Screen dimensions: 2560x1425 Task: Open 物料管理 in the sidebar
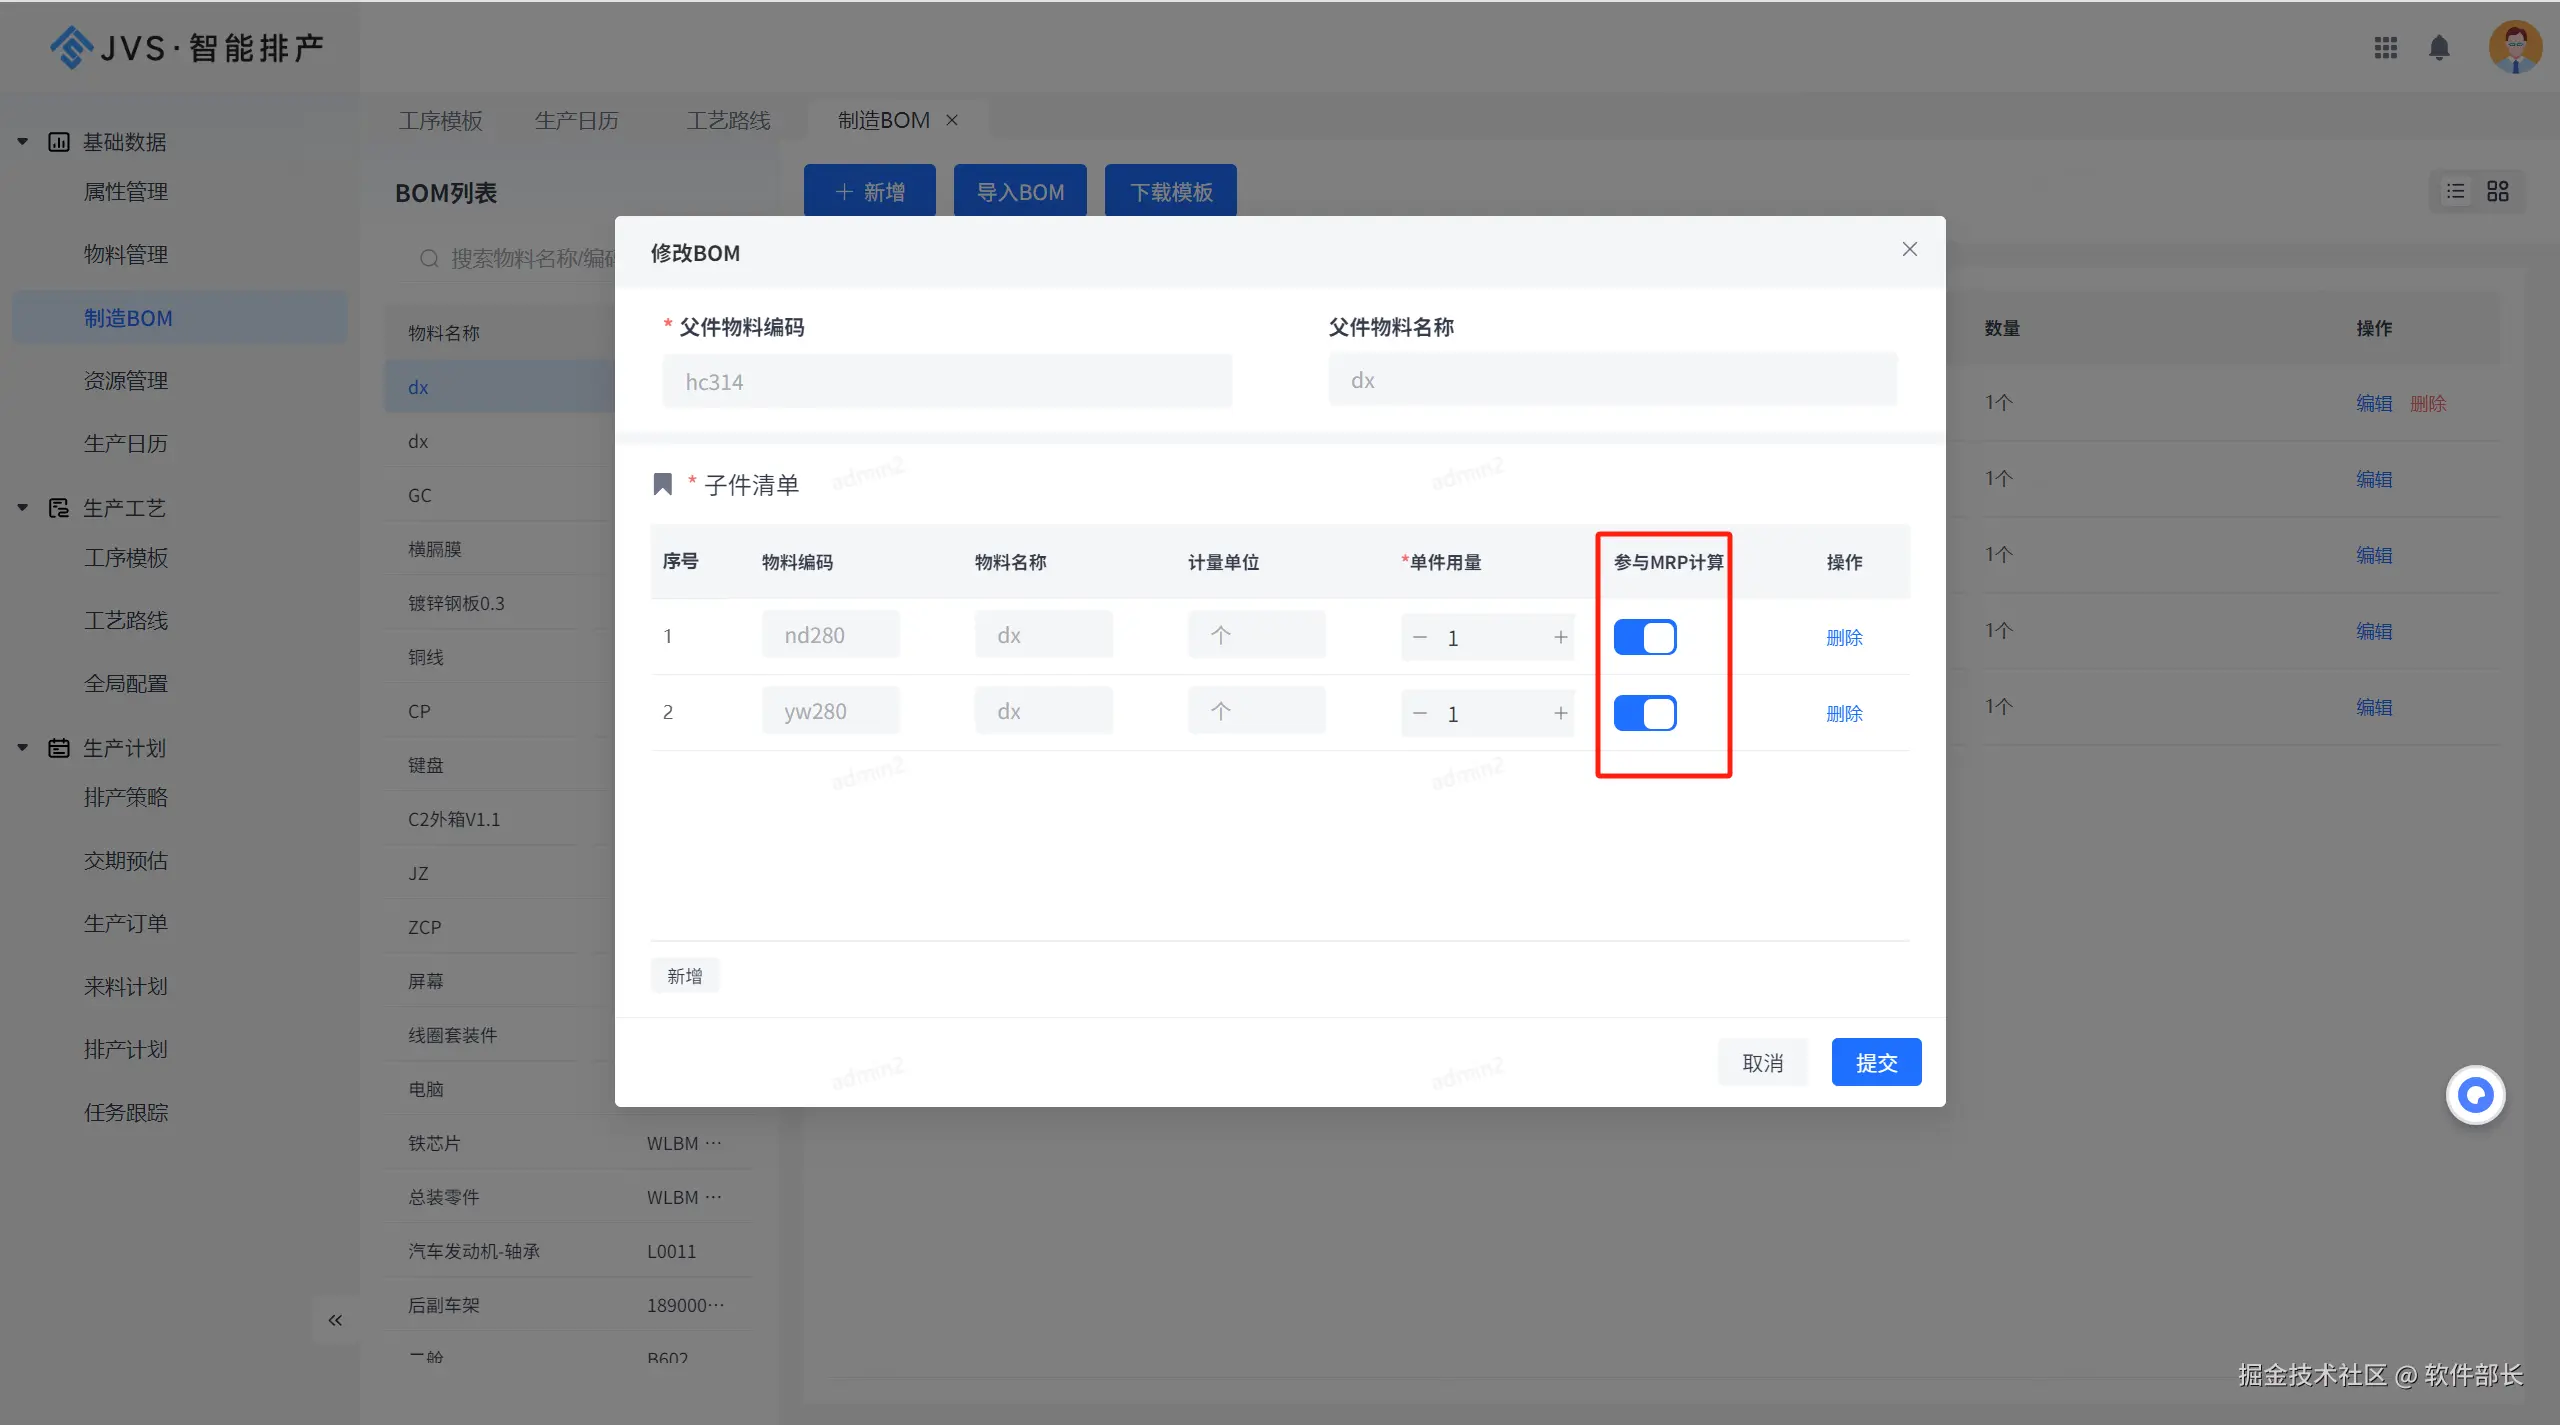126,254
